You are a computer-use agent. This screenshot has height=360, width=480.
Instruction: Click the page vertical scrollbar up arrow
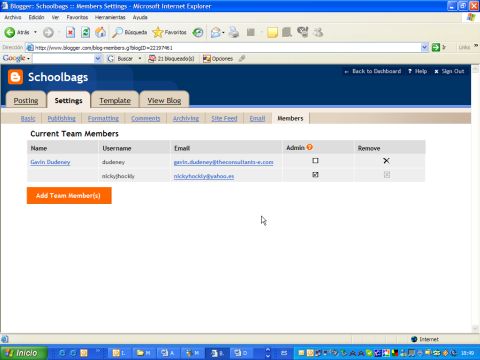click(x=475, y=69)
